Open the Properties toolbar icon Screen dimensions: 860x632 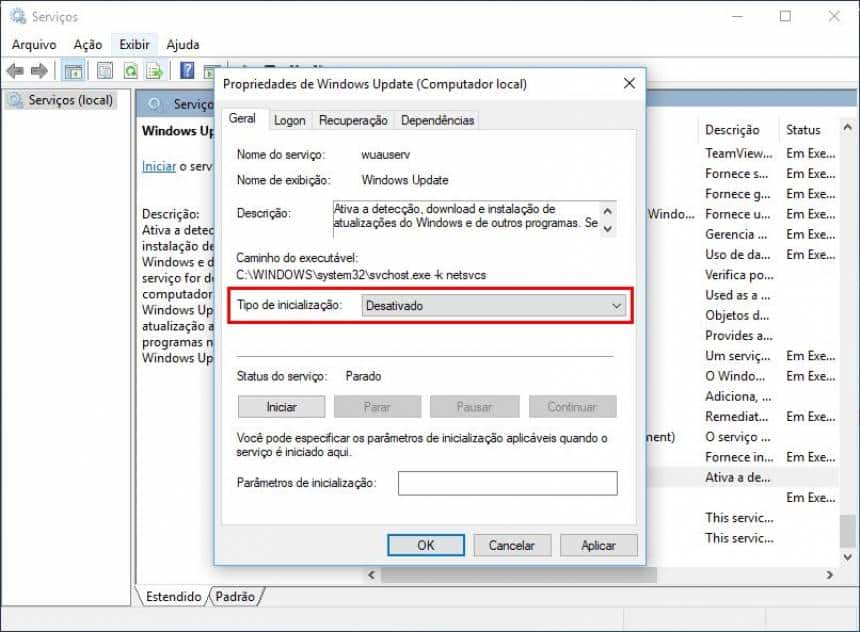[105, 71]
